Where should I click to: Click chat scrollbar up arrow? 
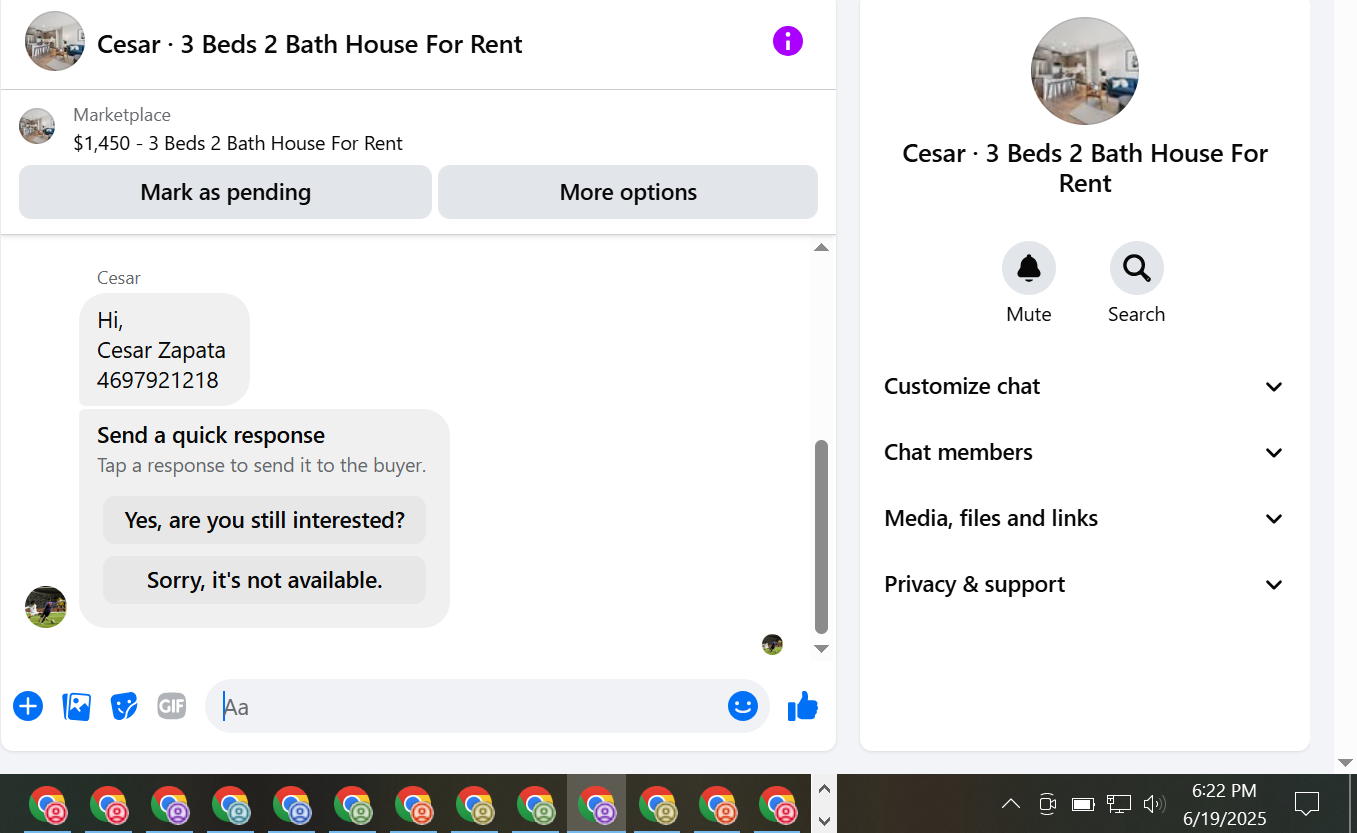(821, 247)
